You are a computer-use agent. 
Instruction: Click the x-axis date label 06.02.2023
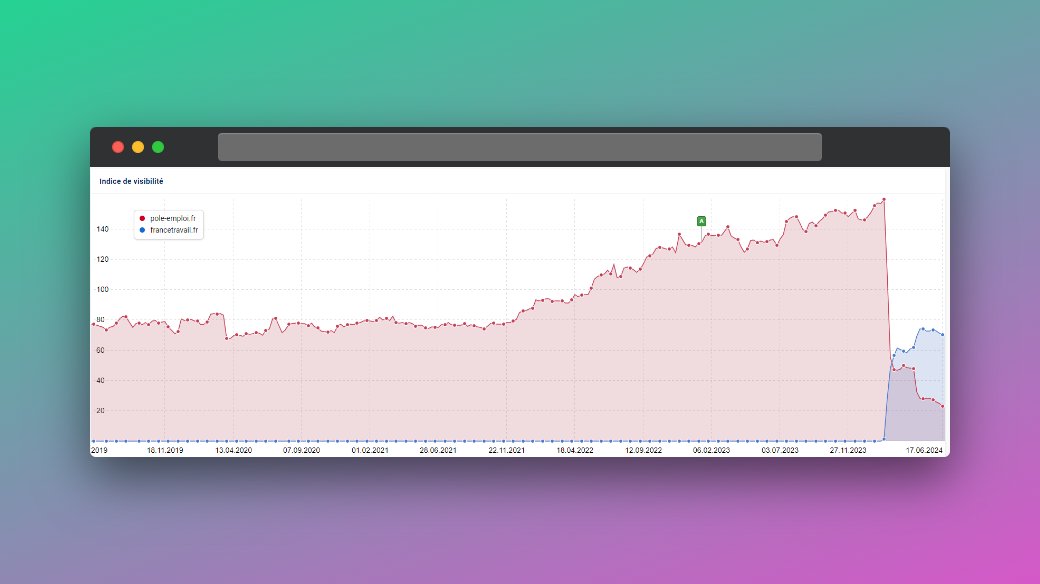[x=712, y=450]
